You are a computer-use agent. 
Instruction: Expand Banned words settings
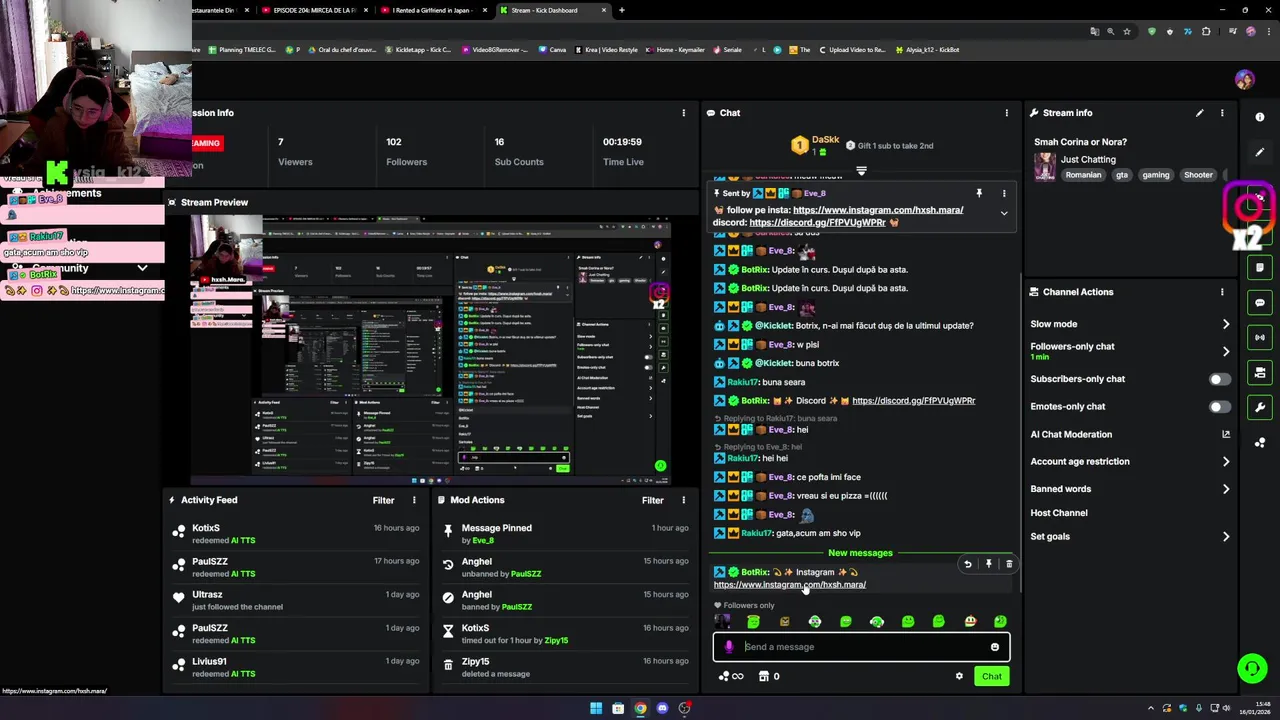(1226, 489)
